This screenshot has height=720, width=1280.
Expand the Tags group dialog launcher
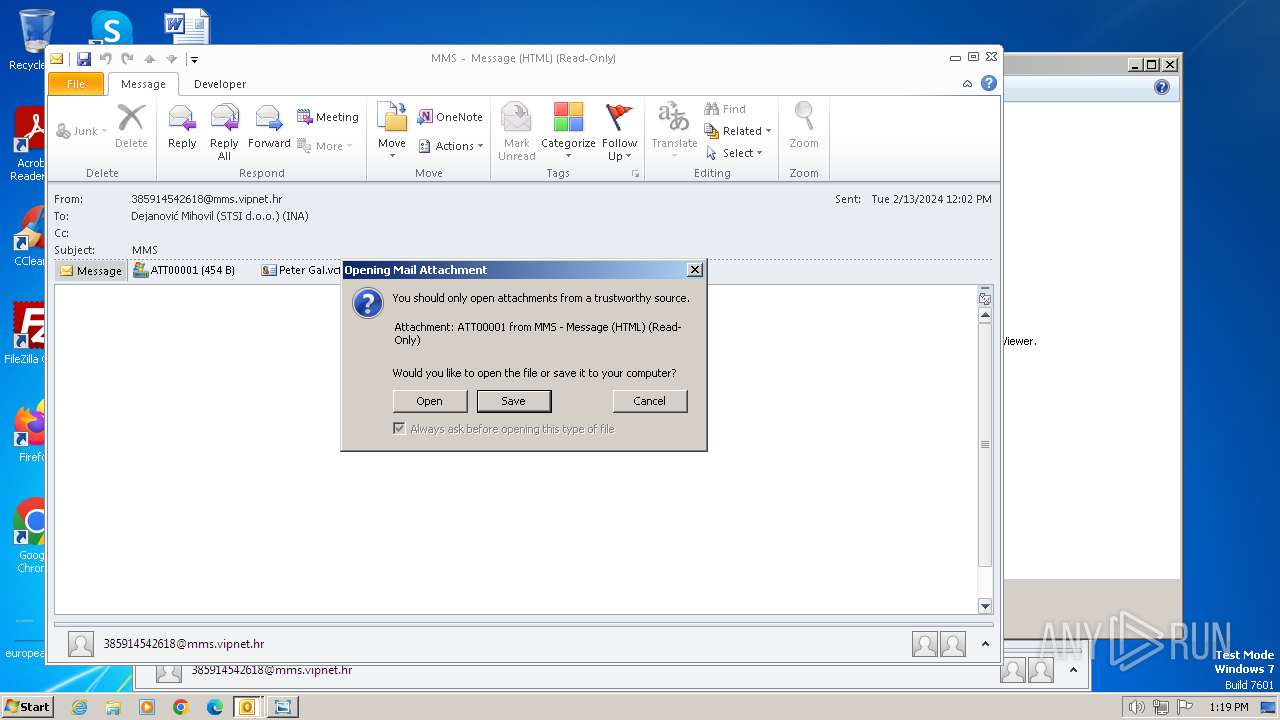point(635,174)
